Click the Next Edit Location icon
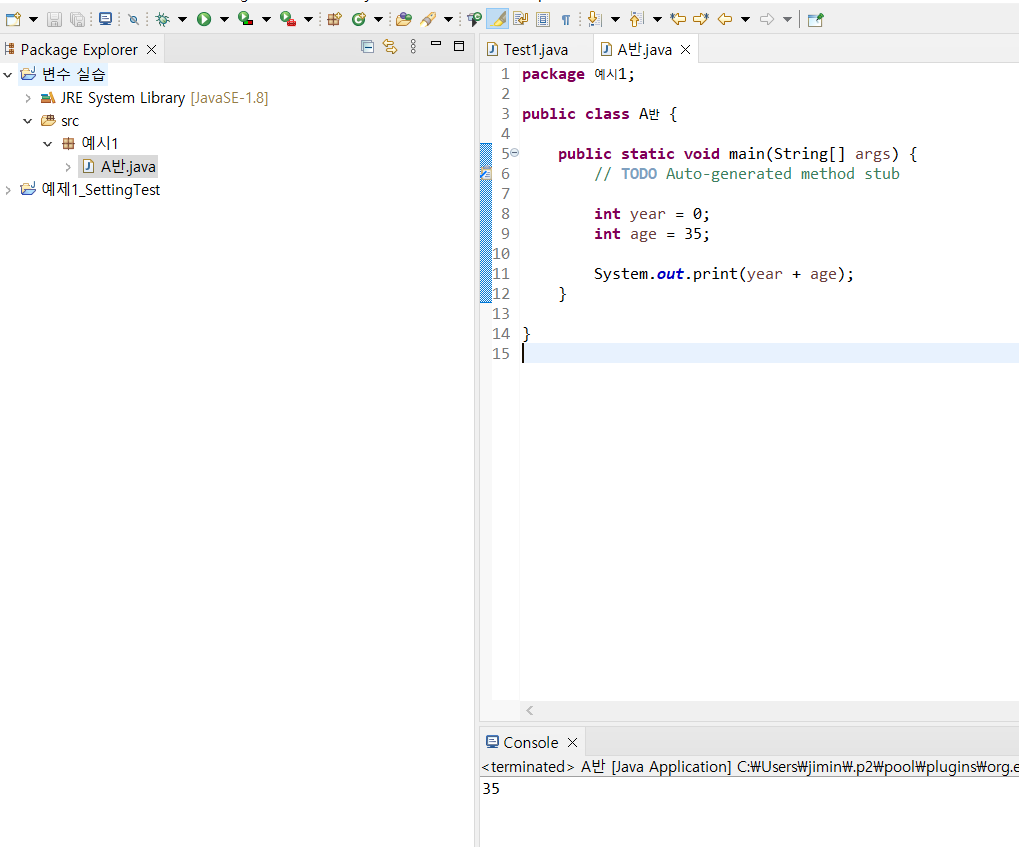This screenshot has width=1019, height=847. 701,20
